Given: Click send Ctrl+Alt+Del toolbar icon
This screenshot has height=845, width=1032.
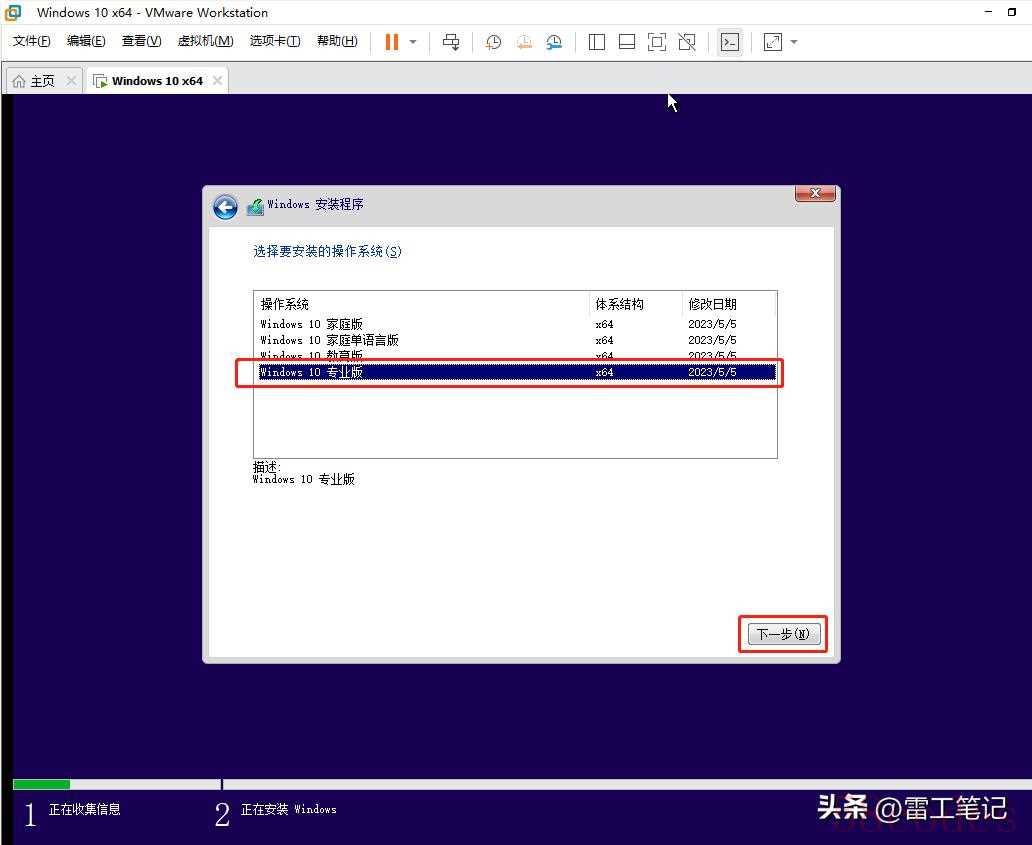Looking at the screenshot, I should (451, 42).
